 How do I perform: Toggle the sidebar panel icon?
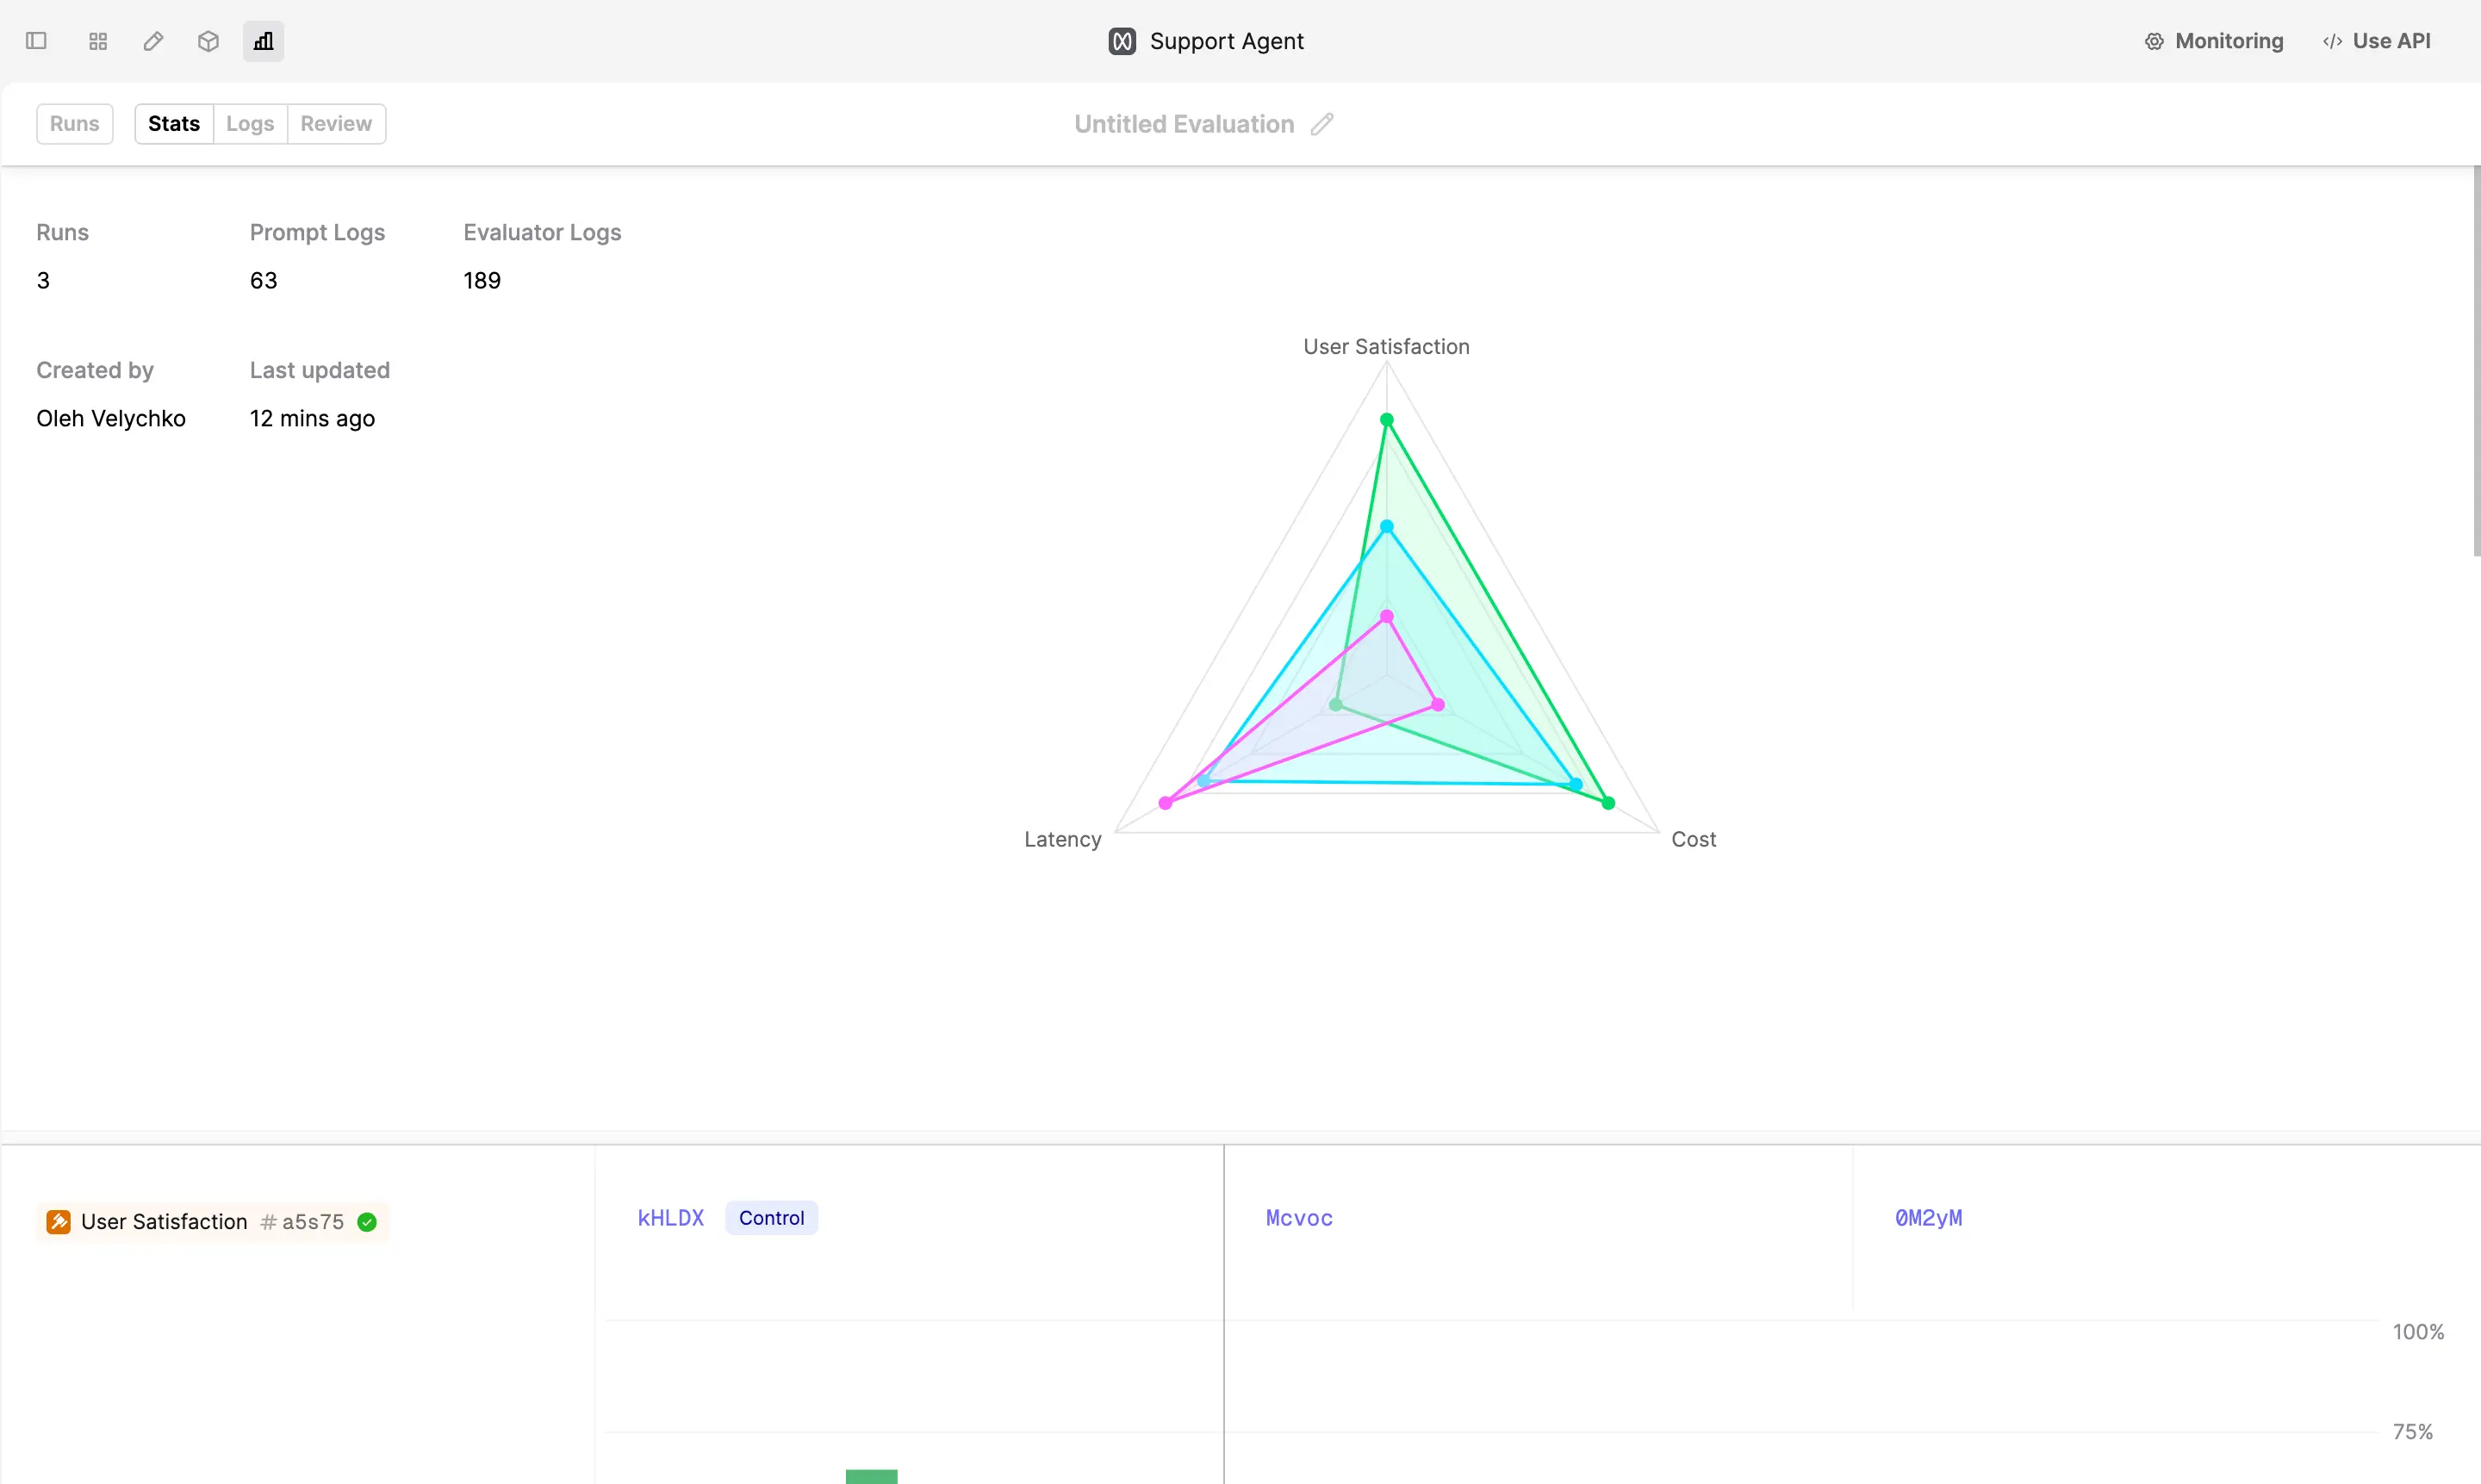tap(37, 41)
